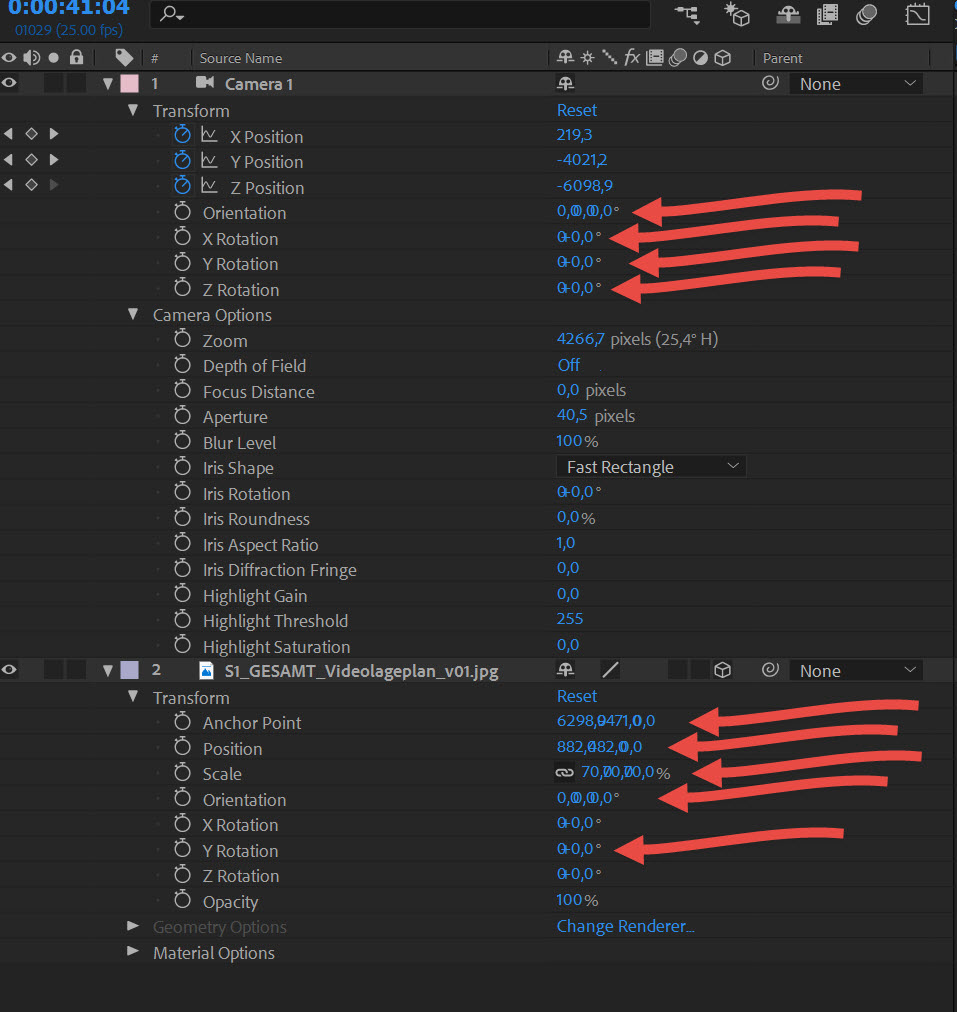Collapse the Camera Options group

coord(133,314)
